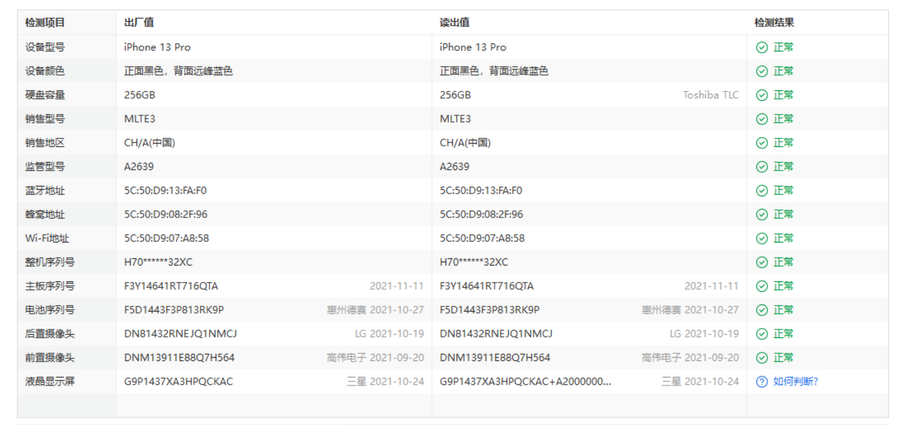The width and height of the screenshot is (900, 425).
Task: Click the green check icon in 前置摄像头 row
Action: 762,358
